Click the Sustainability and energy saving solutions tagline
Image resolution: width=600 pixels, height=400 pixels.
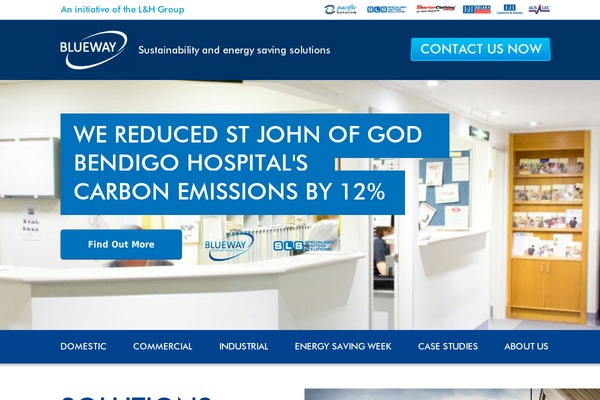[234, 50]
